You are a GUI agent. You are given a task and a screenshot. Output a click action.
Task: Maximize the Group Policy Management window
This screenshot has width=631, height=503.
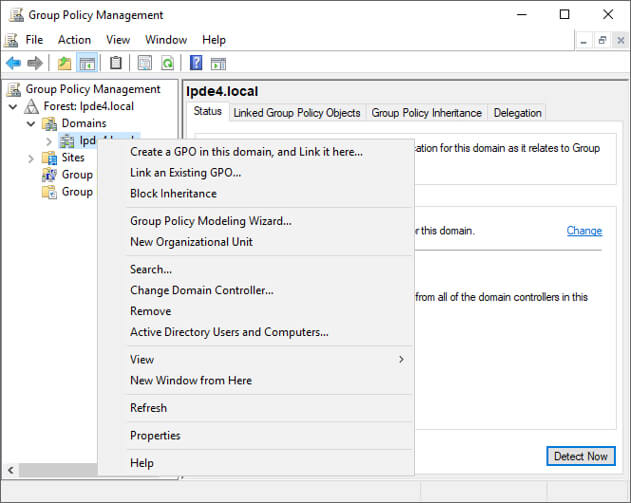click(565, 15)
